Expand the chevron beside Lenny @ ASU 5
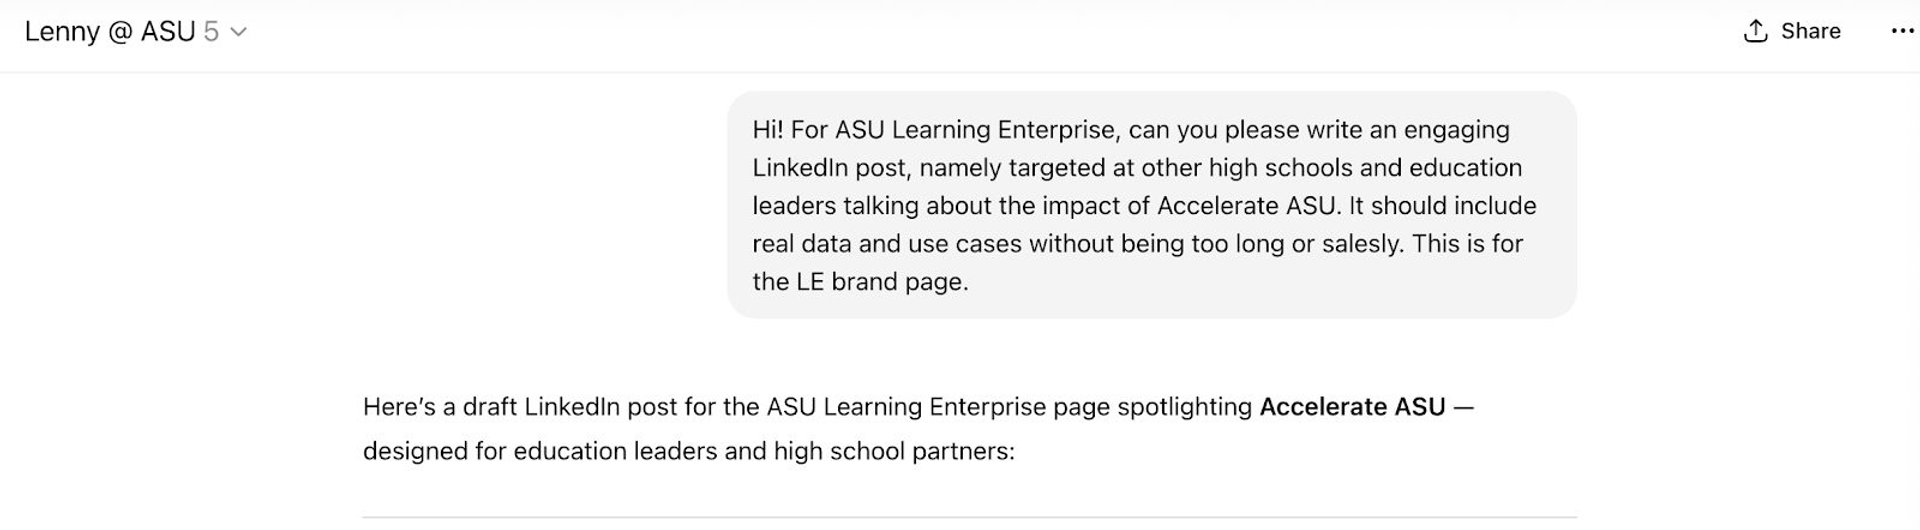The image size is (1920, 530). (239, 32)
